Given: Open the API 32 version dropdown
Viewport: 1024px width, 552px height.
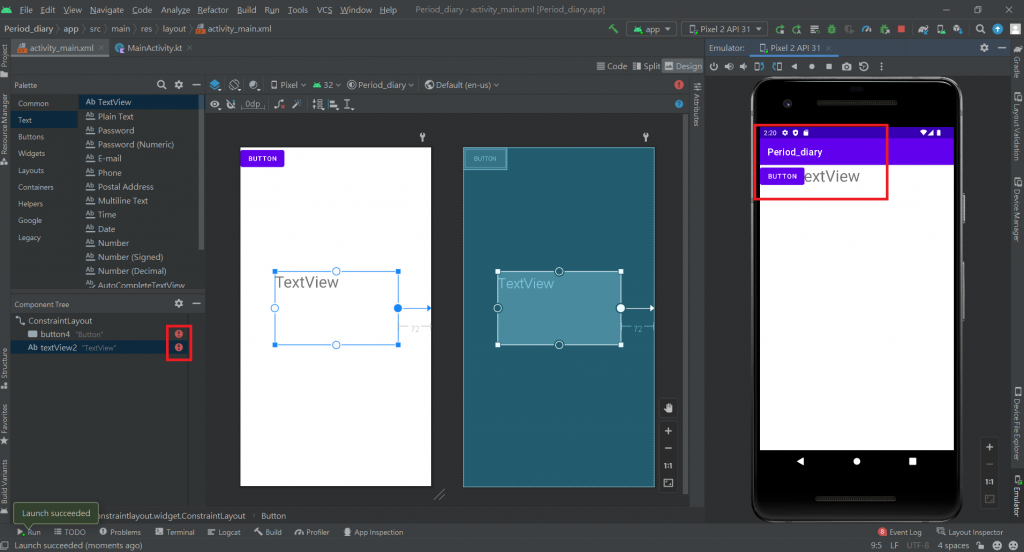Looking at the screenshot, I should coord(327,85).
